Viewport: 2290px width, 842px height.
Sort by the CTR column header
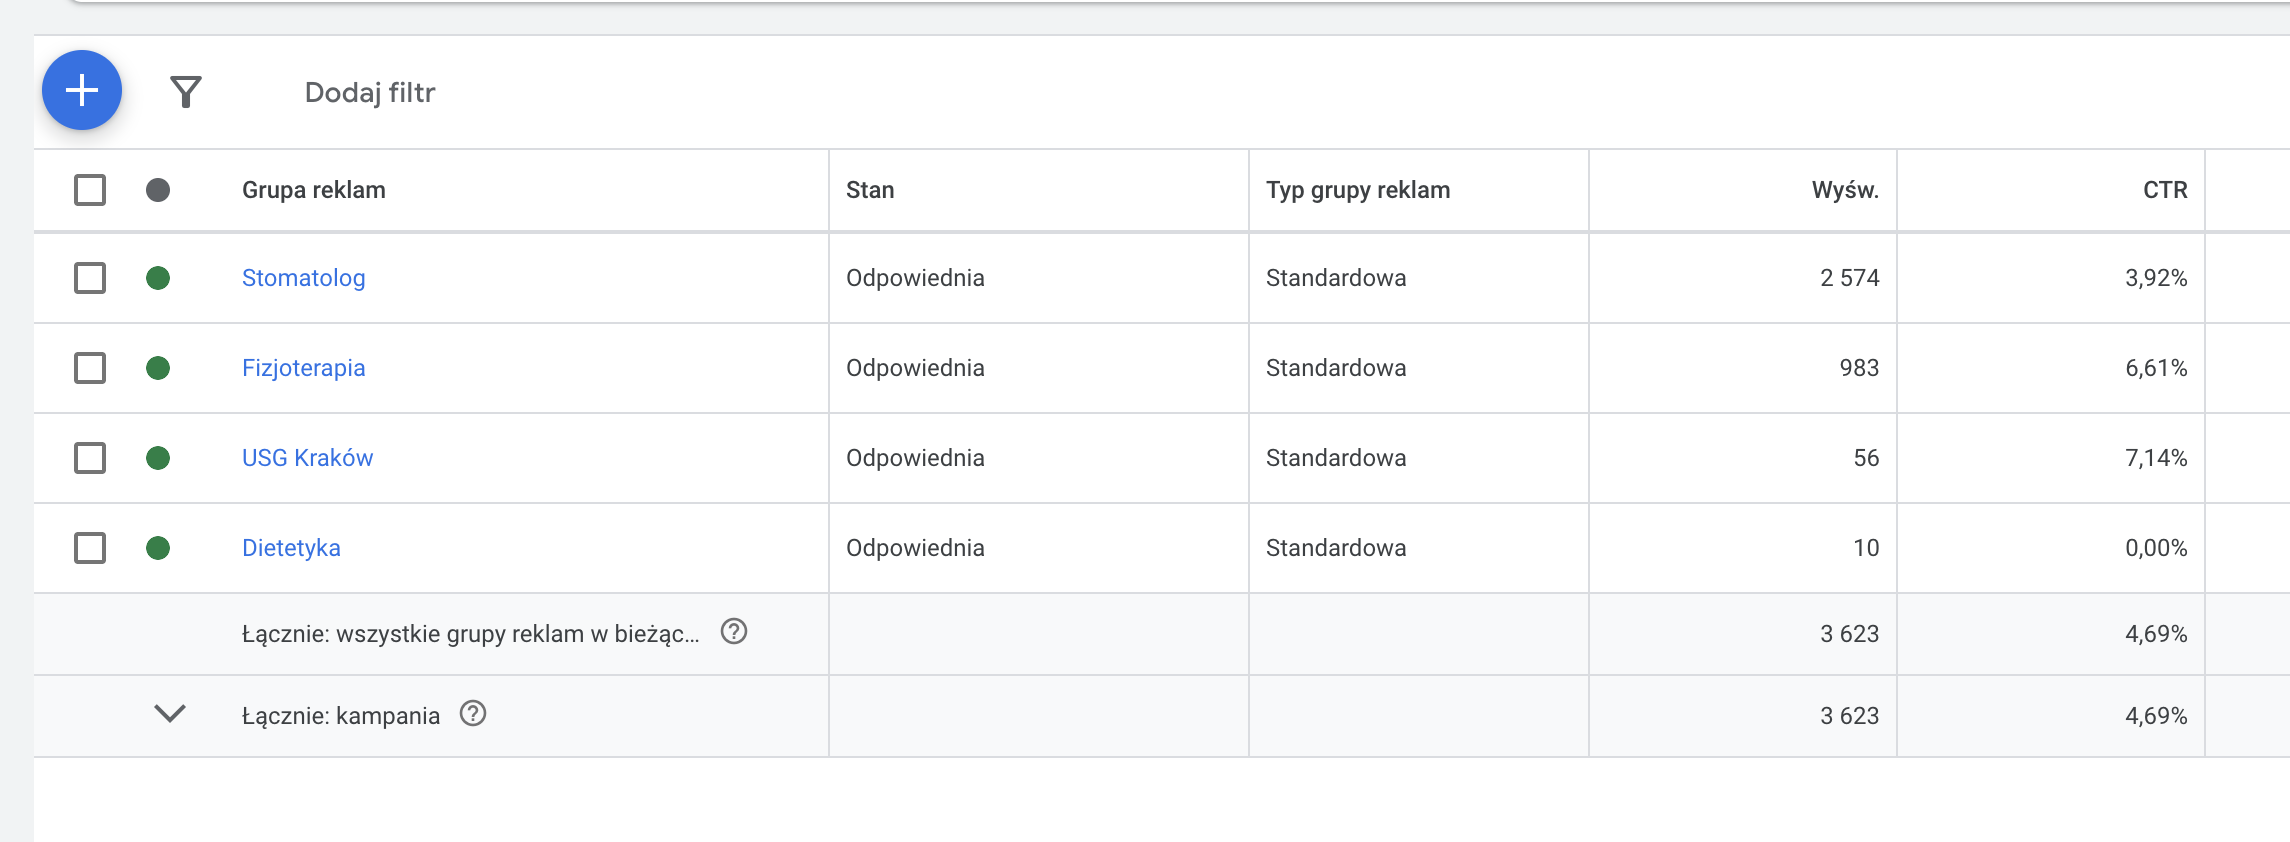[2164, 190]
